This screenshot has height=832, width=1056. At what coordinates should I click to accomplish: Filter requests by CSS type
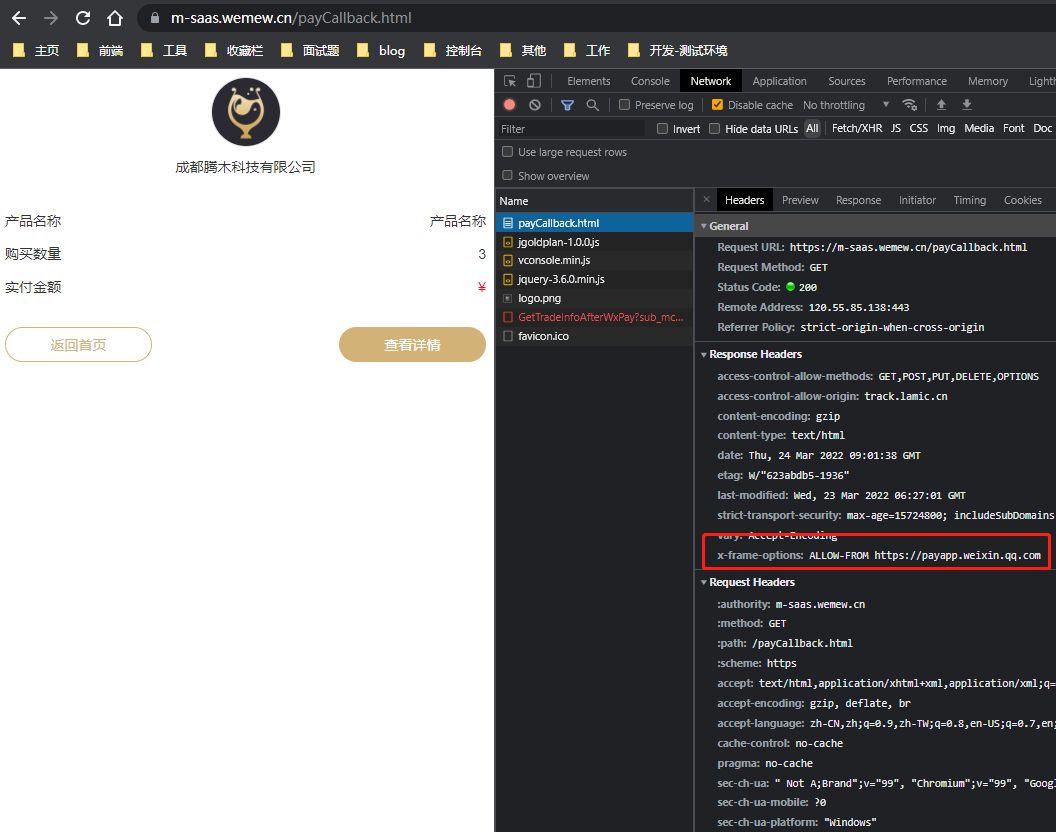[919, 128]
